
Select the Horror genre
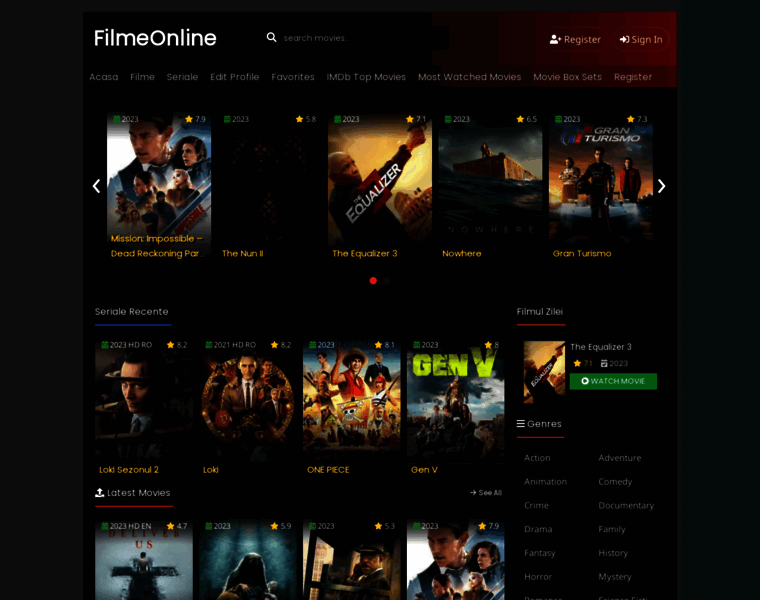pyautogui.click(x=538, y=577)
